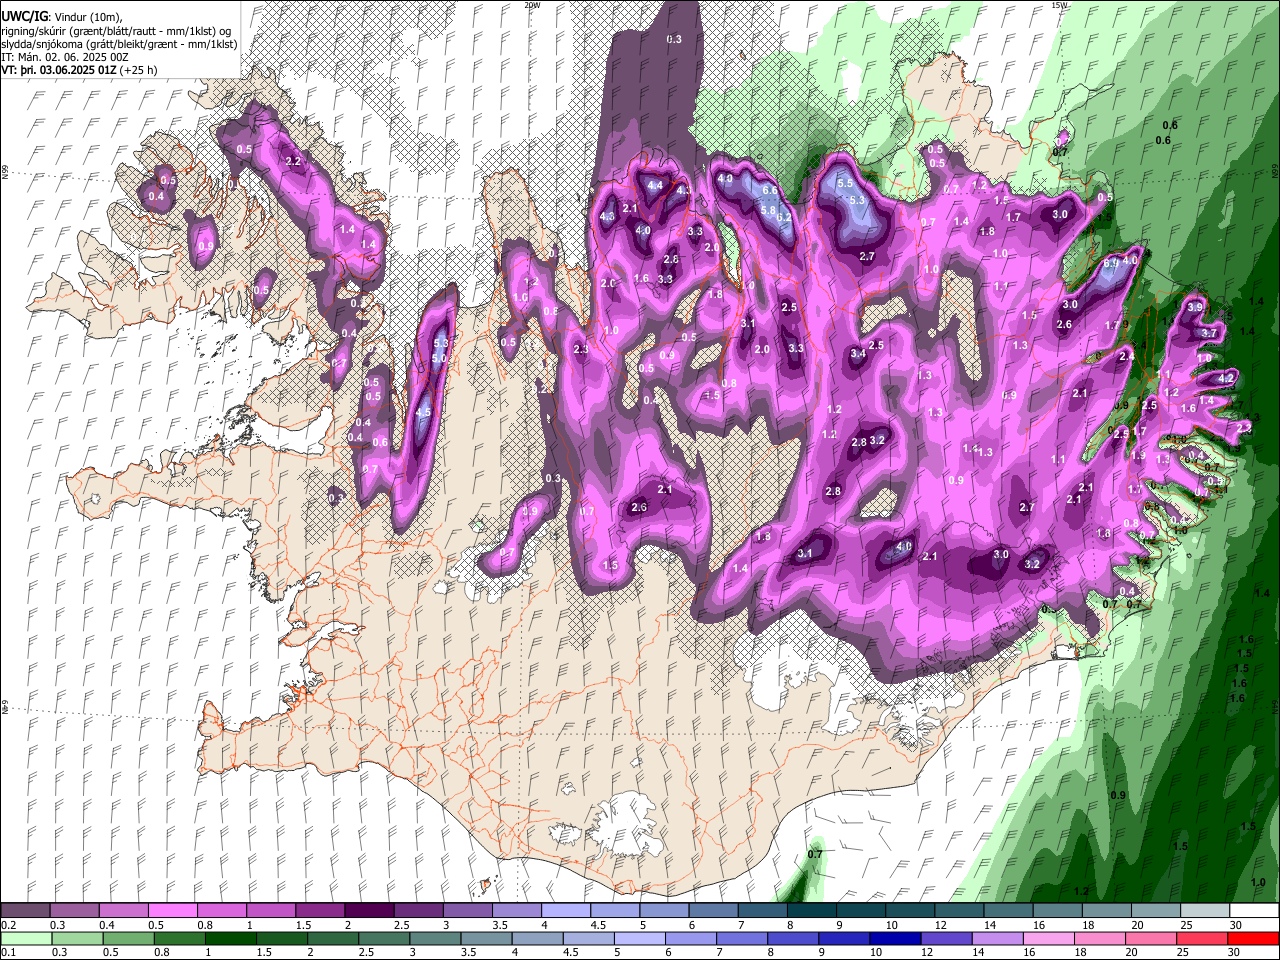Image resolution: width=1280 pixels, height=960 pixels.
Task: Click the '6.6' precipitation value on the map
Action: click(770, 190)
